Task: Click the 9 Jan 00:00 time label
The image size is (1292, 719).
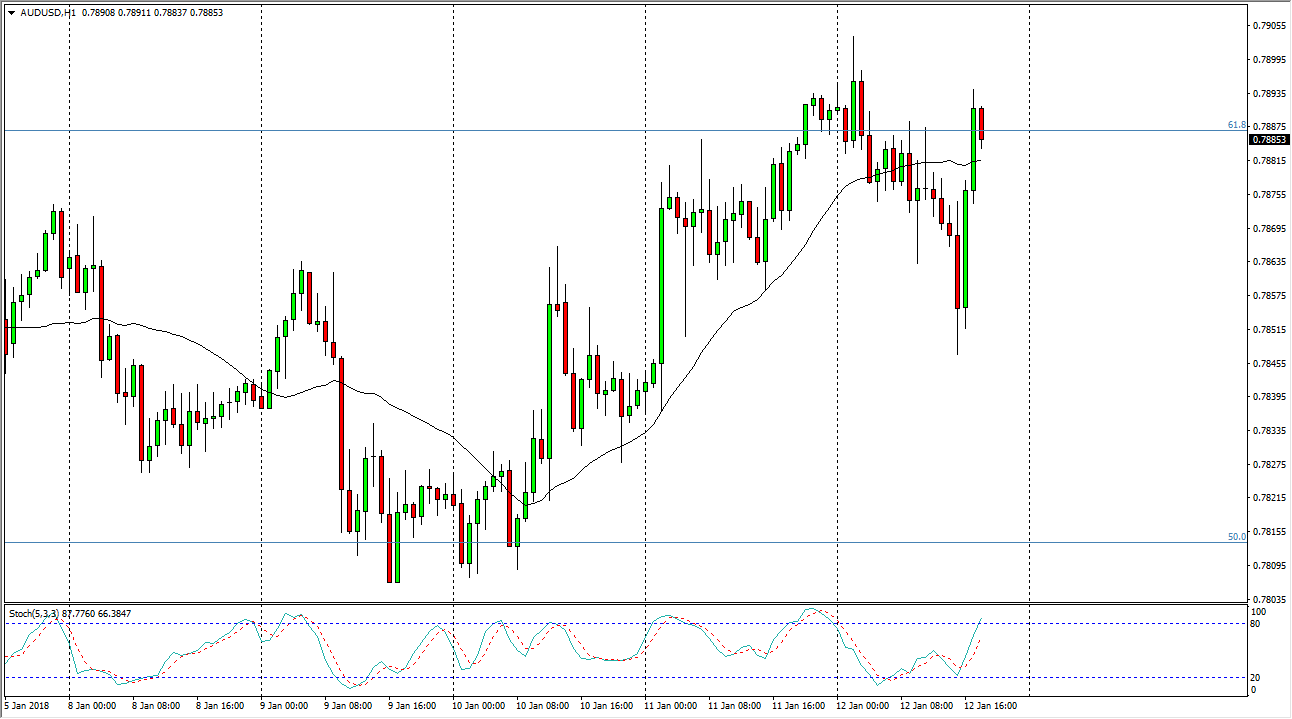Action: pos(284,705)
